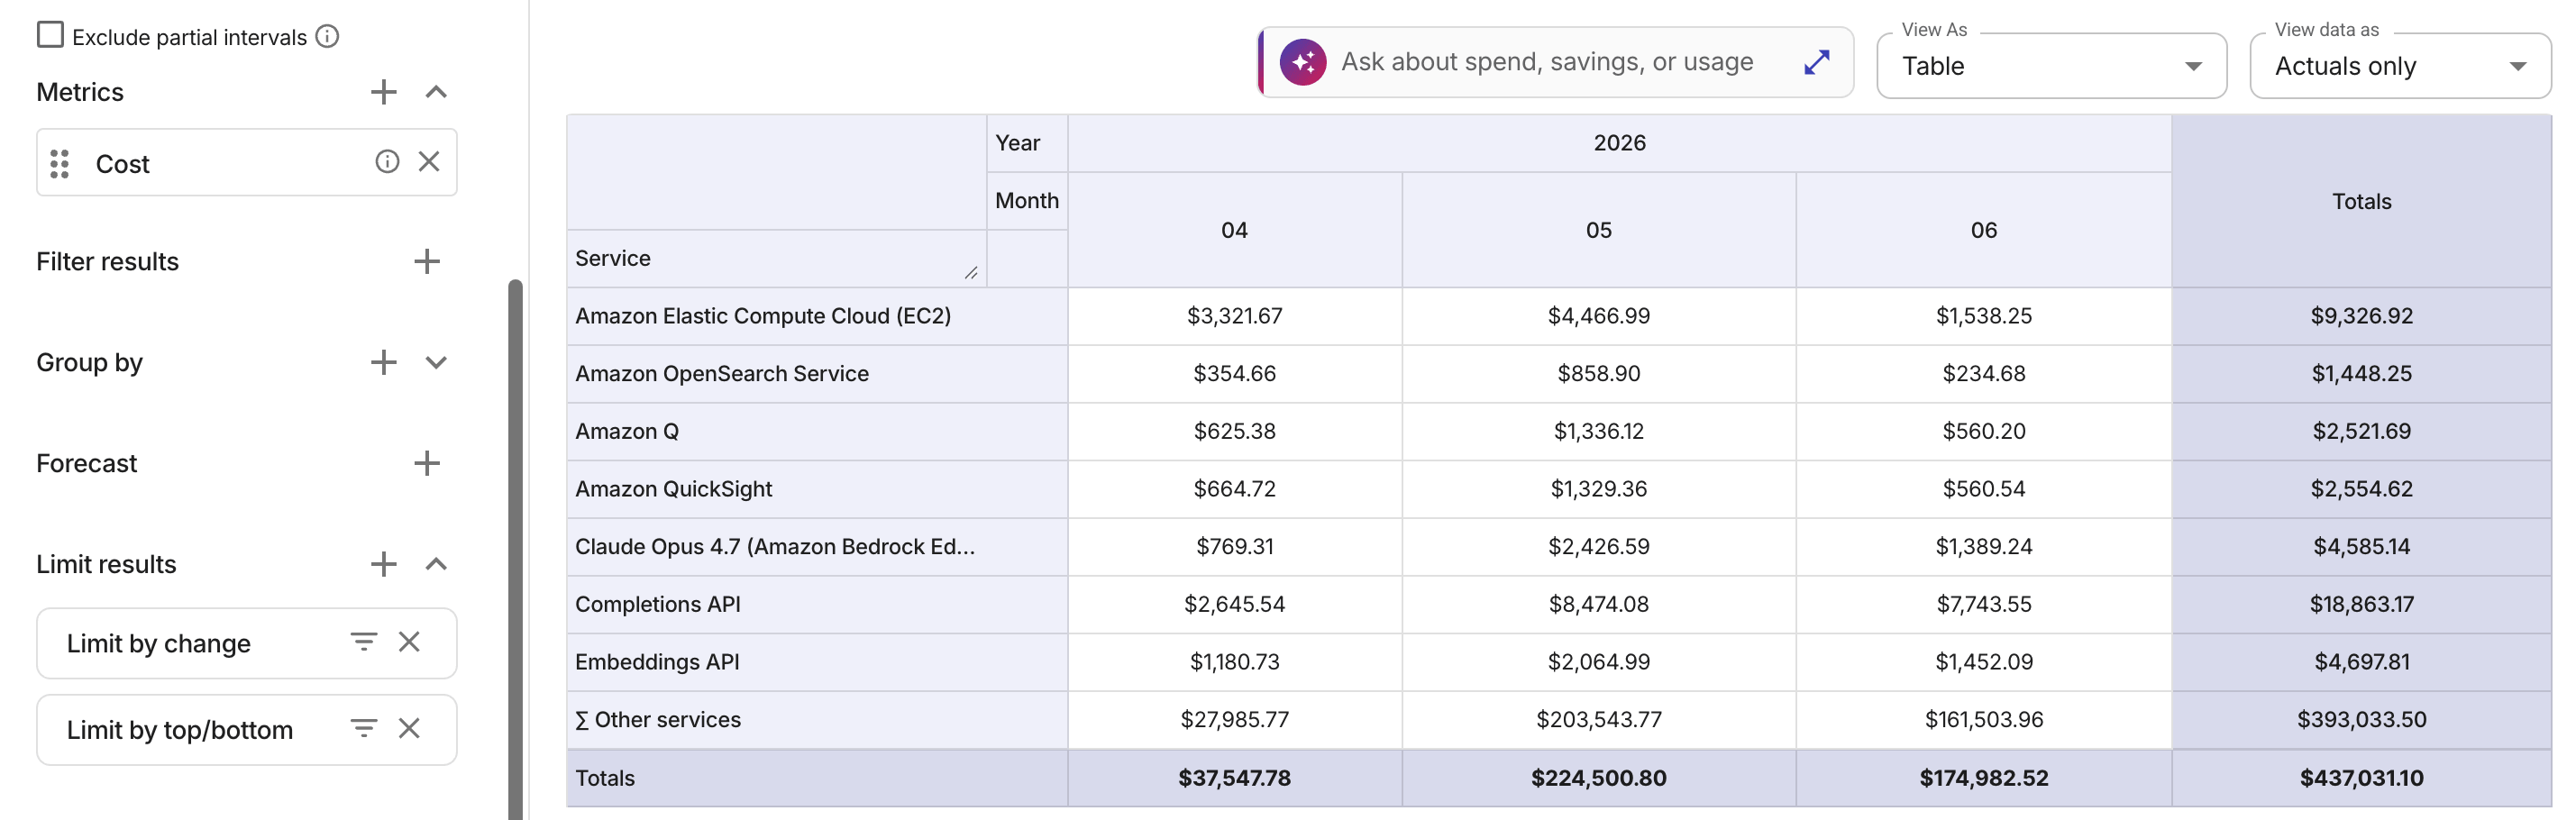Click Completions API total $18,863.17
2576x820 pixels.
coord(2361,604)
